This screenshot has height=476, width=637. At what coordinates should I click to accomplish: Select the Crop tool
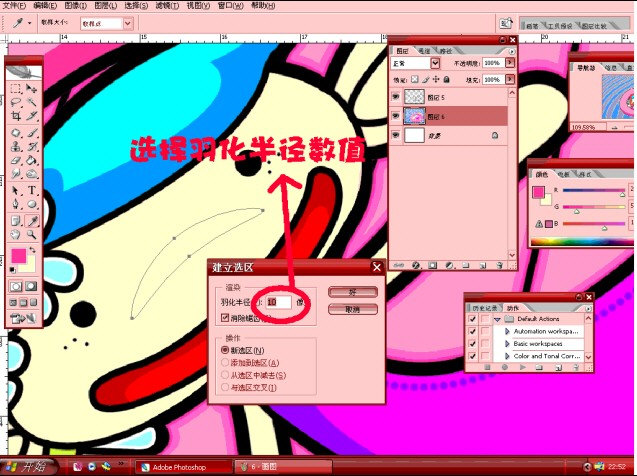pyautogui.click(x=16, y=116)
